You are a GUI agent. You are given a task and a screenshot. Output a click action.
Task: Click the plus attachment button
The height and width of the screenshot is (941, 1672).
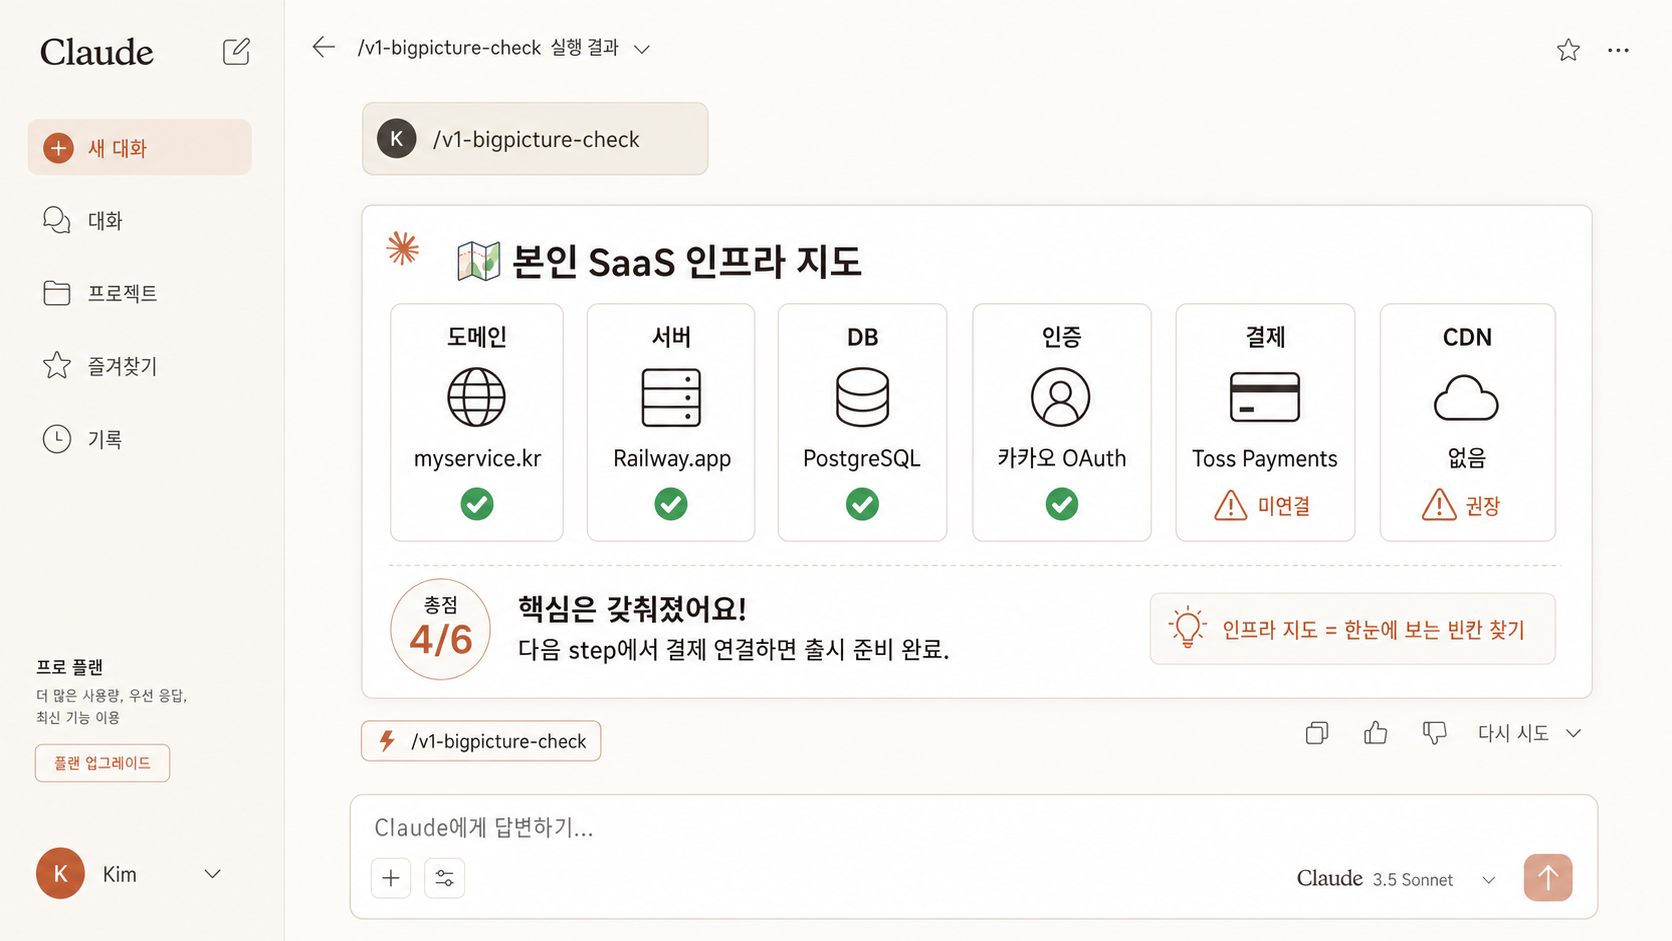coord(391,878)
